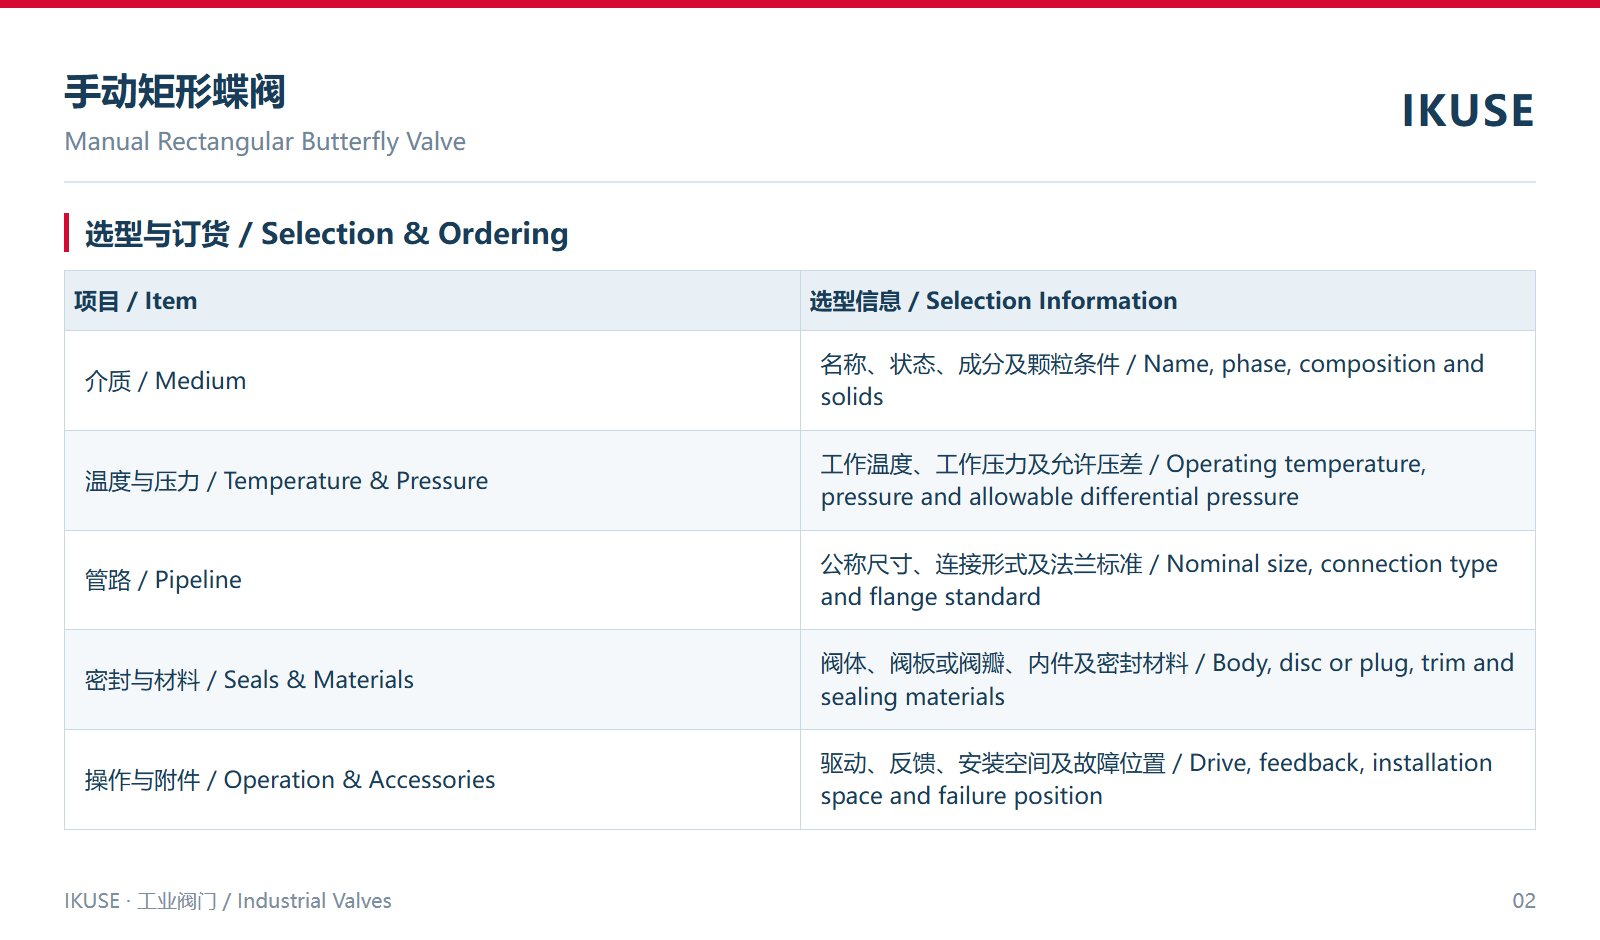
Task: Click the page number 02
Action: [x=1524, y=901]
